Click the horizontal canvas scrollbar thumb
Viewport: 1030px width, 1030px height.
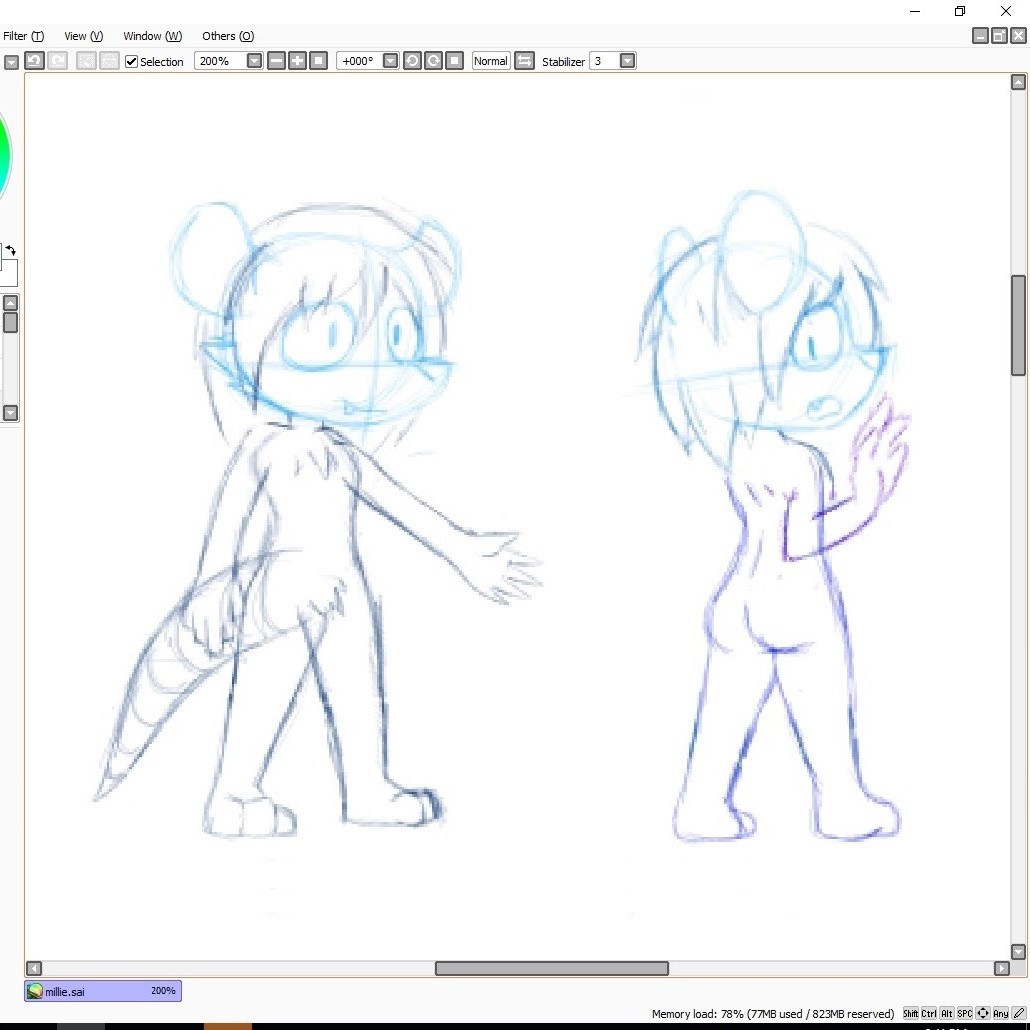[552, 968]
